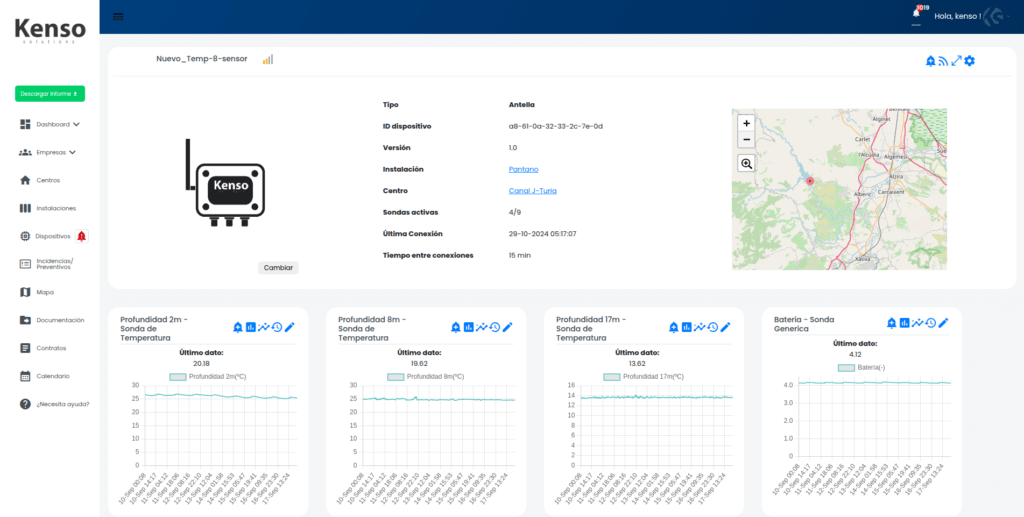Click the Cambiar button under the device image
The width and height of the screenshot is (1024, 517).
click(278, 268)
